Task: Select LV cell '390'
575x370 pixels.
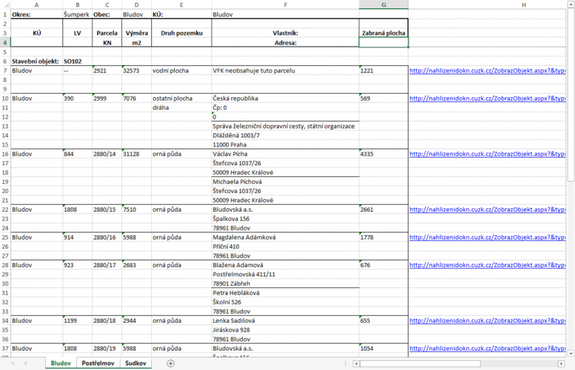Action: [x=77, y=98]
